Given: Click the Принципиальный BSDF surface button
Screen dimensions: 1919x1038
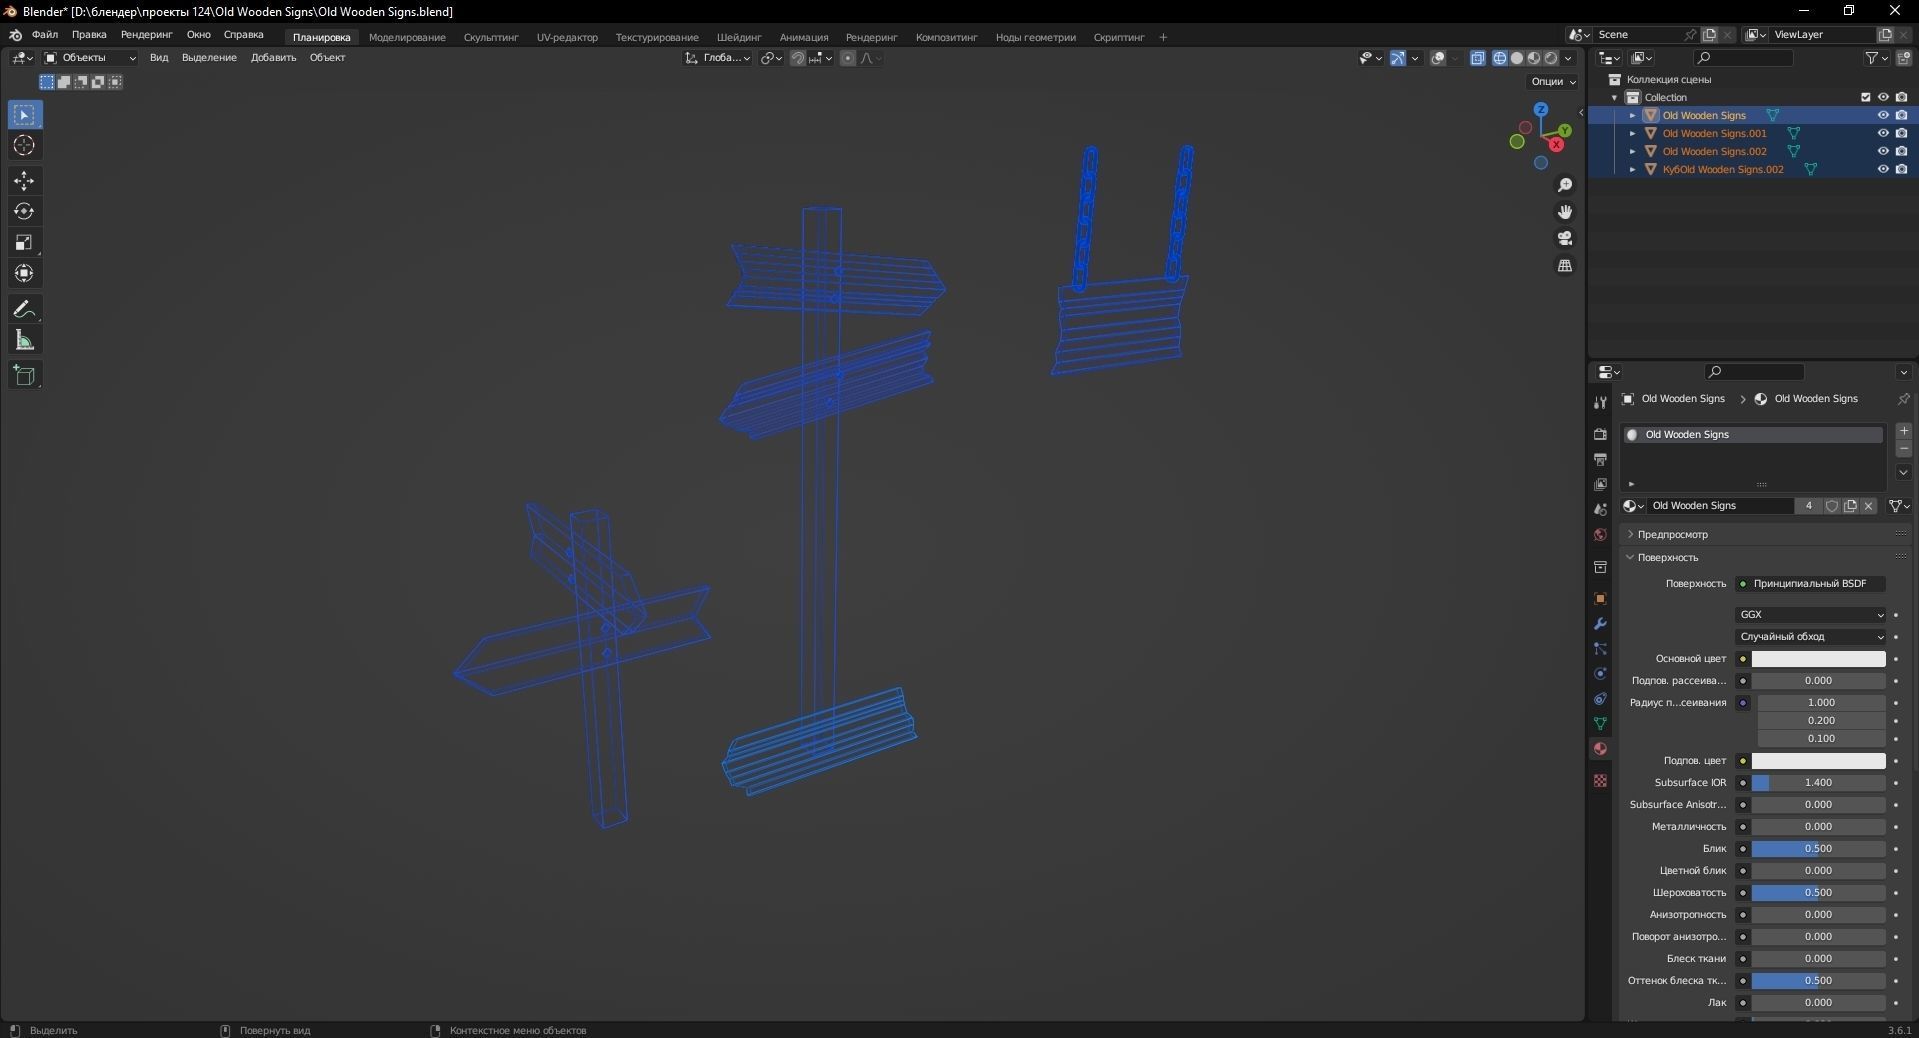Looking at the screenshot, I should (x=1810, y=584).
